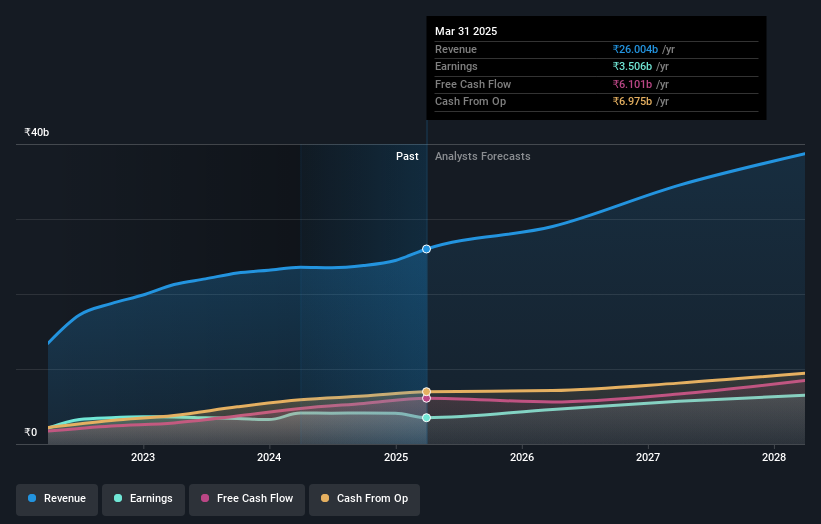Click the Past label on chart
Screen dimensions: 821x524
[x=407, y=157]
